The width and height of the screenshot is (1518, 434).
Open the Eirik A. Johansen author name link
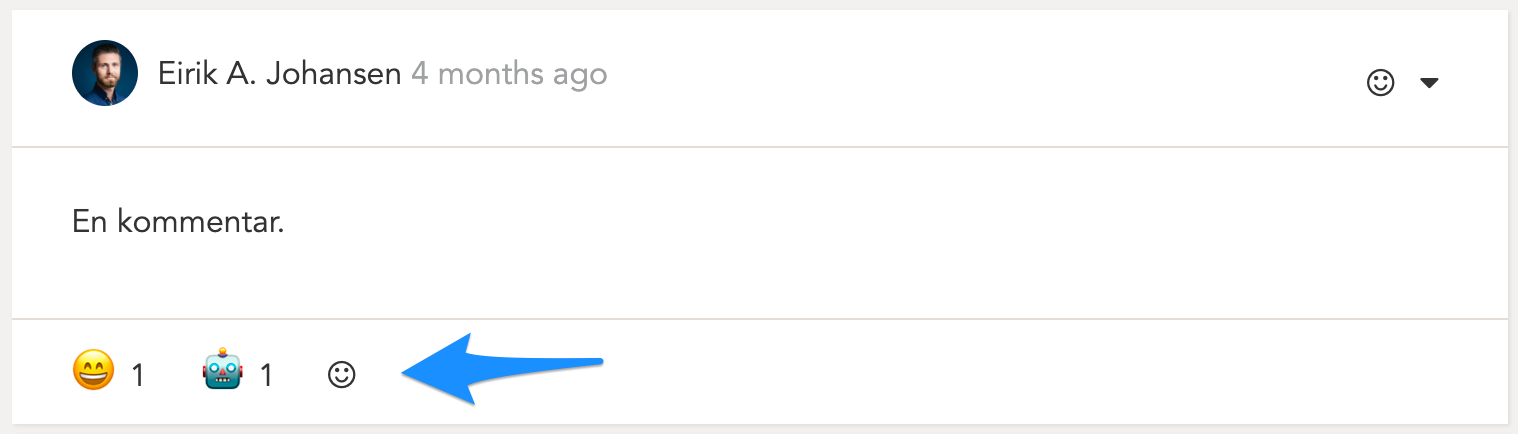point(279,74)
